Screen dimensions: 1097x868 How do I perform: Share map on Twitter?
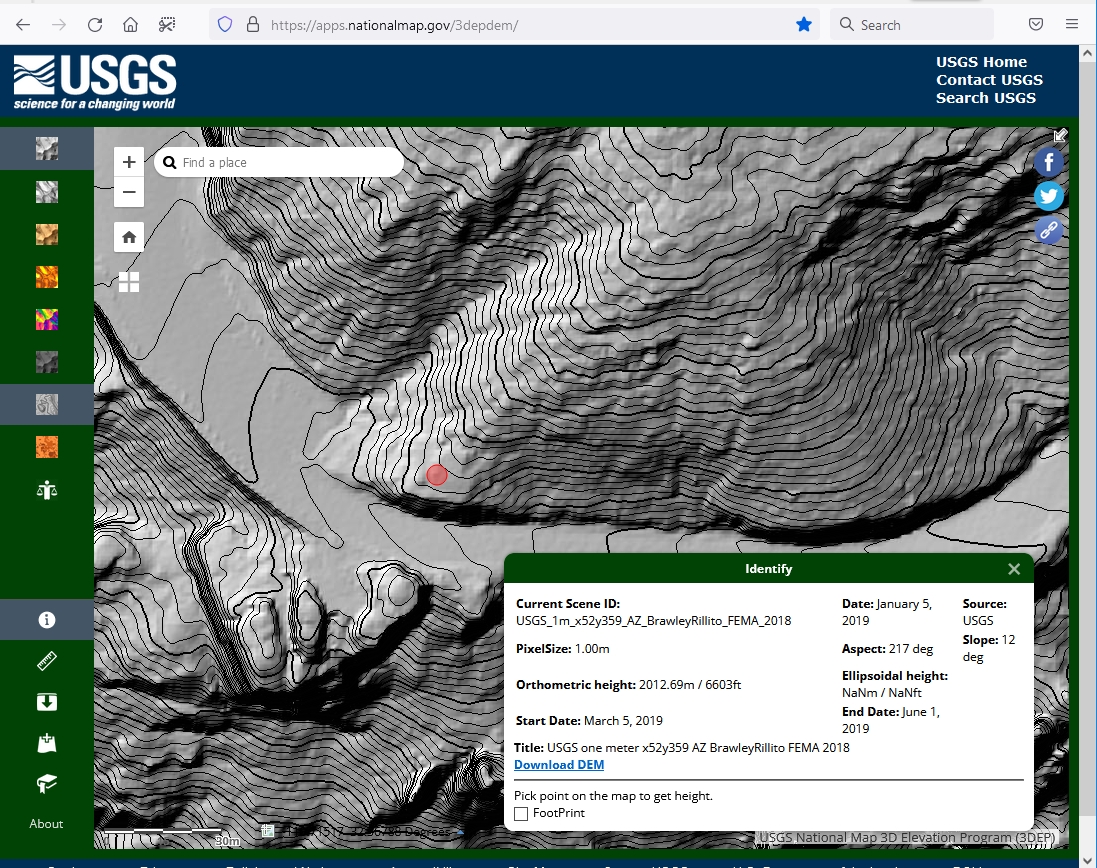pos(1048,196)
